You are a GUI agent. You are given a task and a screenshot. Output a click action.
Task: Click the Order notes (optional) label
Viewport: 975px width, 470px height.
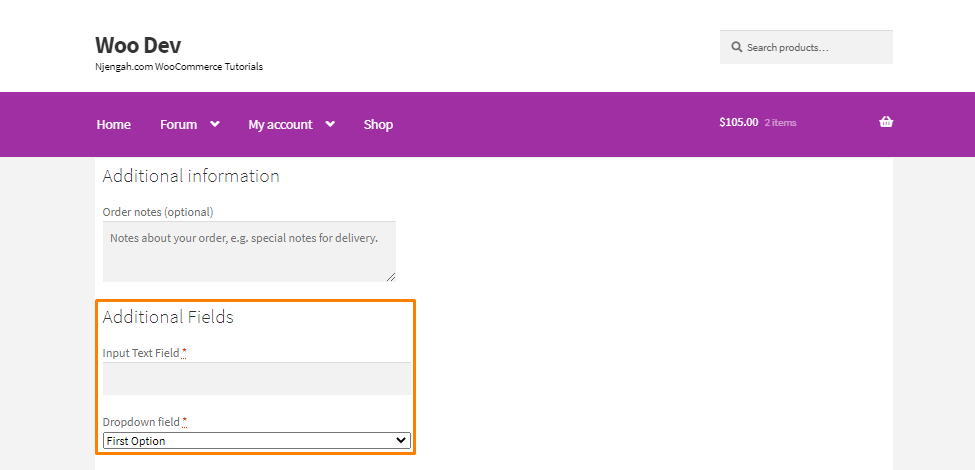[158, 212]
